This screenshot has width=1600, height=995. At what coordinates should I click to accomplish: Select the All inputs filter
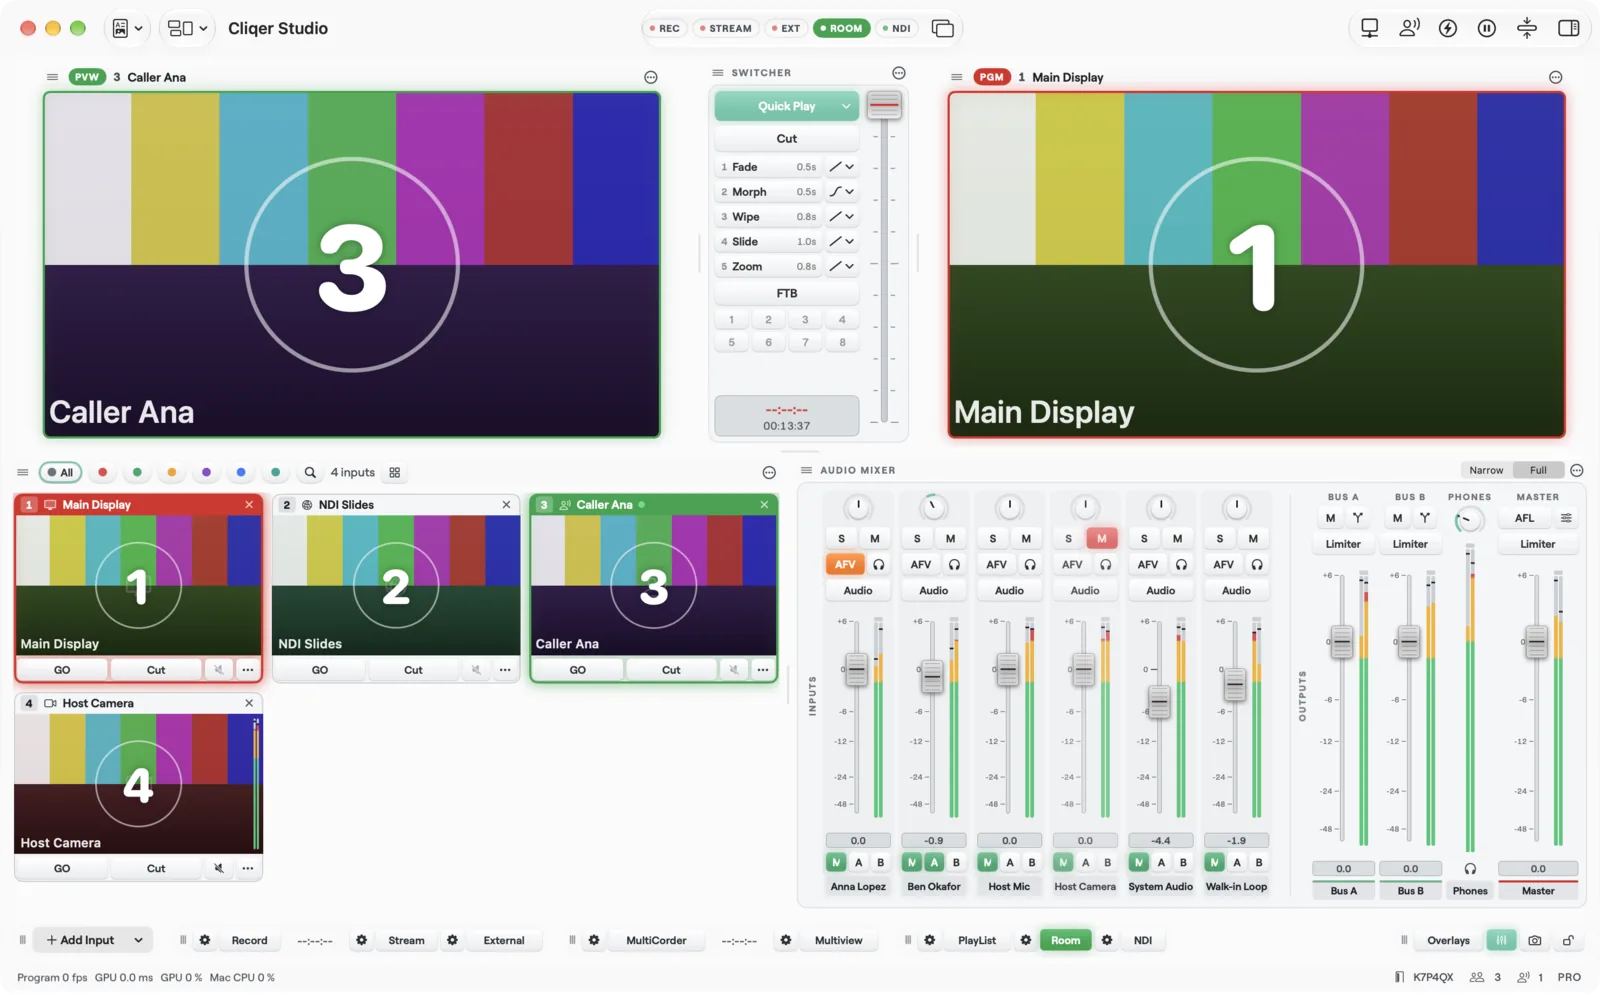click(x=61, y=472)
